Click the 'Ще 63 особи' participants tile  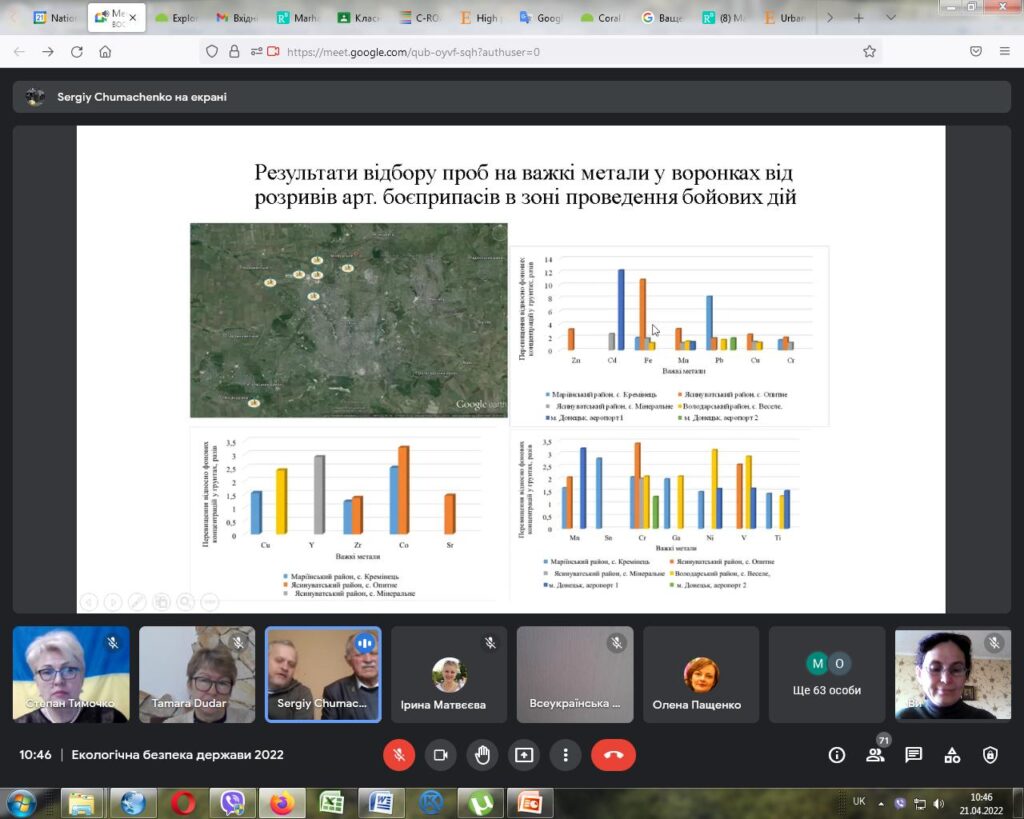[x=827, y=674]
